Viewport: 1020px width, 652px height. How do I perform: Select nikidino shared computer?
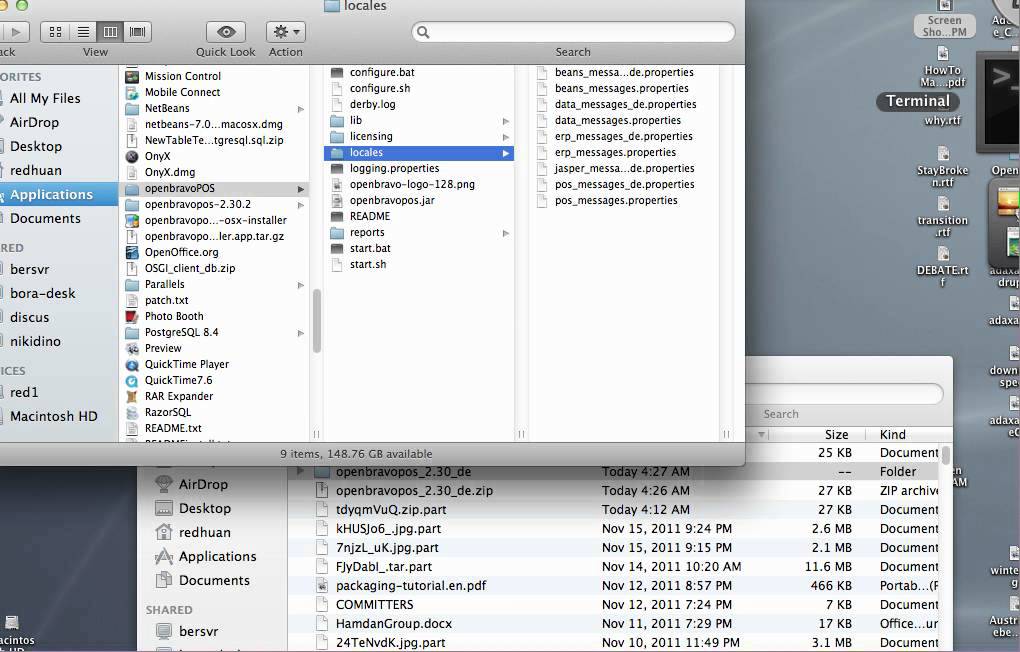(x=35, y=342)
